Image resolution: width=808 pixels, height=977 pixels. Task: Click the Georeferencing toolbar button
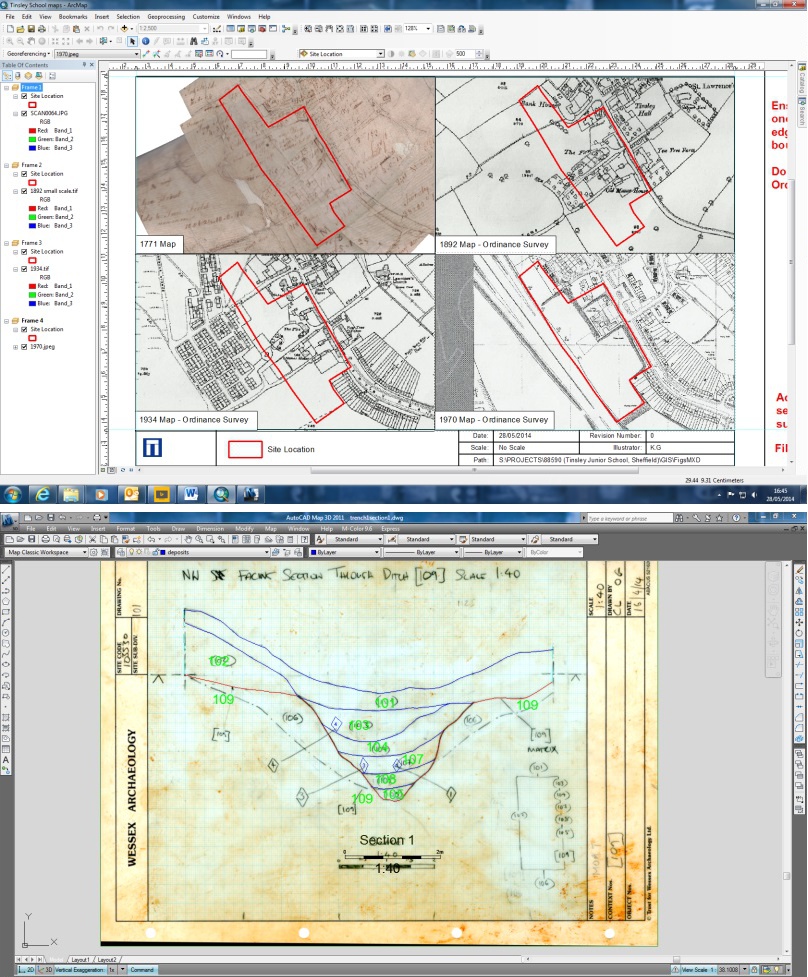[28, 53]
